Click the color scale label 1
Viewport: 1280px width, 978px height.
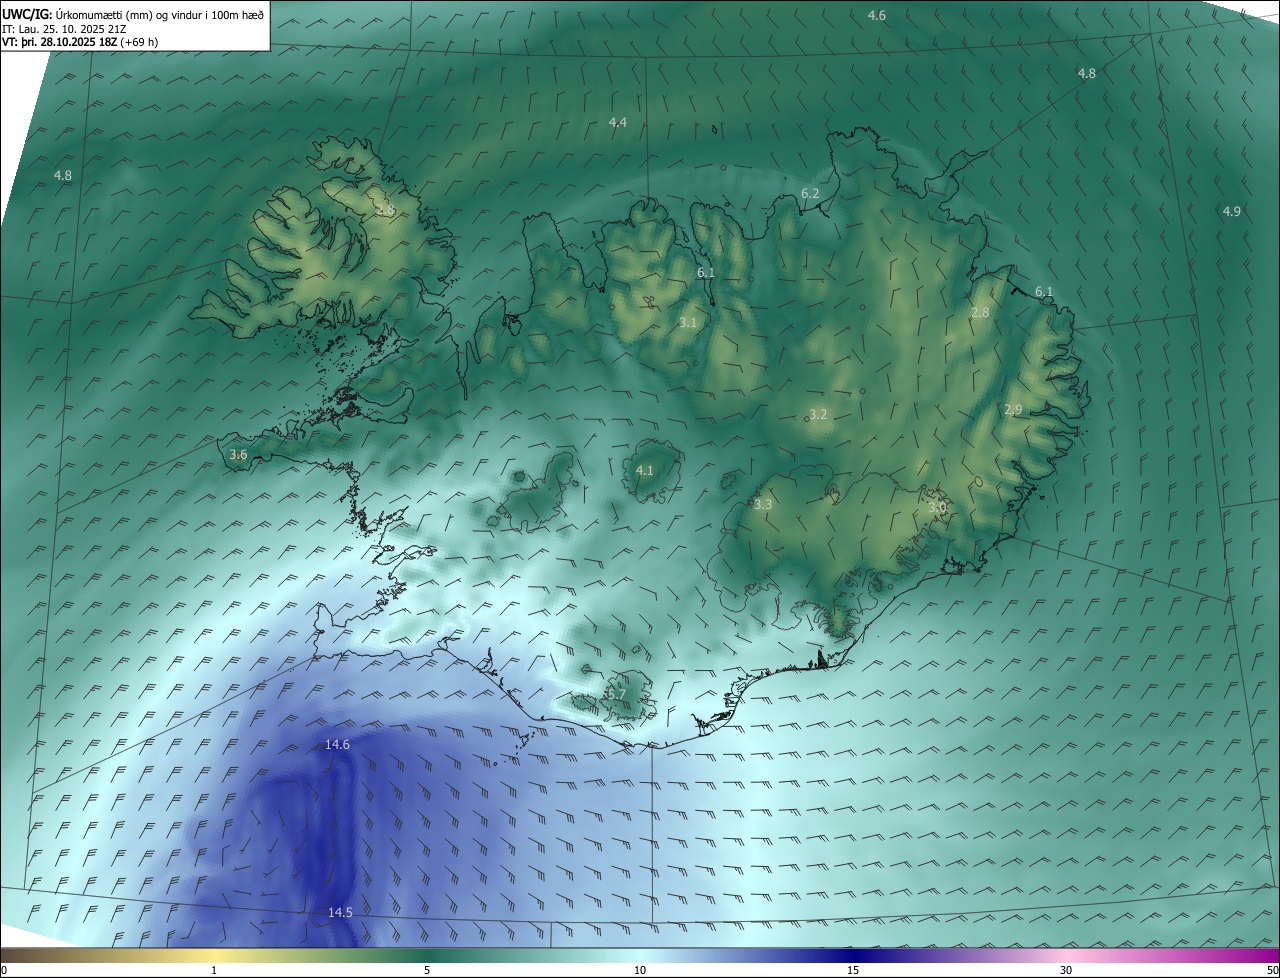pyautogui.click(x=214, y=970)
